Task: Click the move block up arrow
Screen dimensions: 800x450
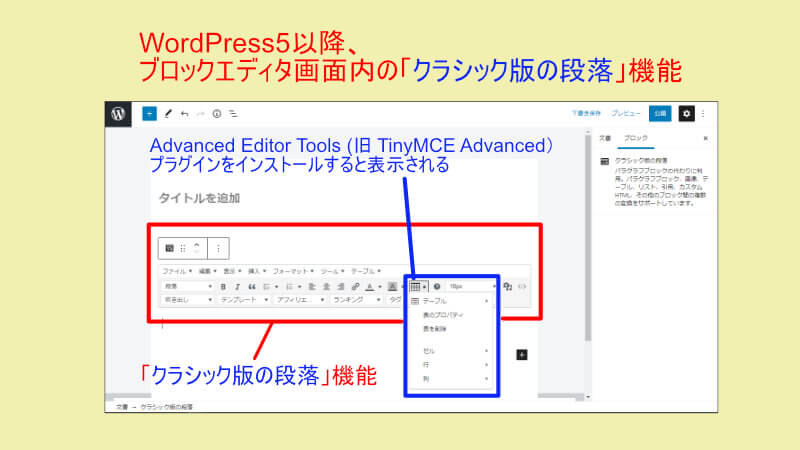Action: (x=197, y=245)
